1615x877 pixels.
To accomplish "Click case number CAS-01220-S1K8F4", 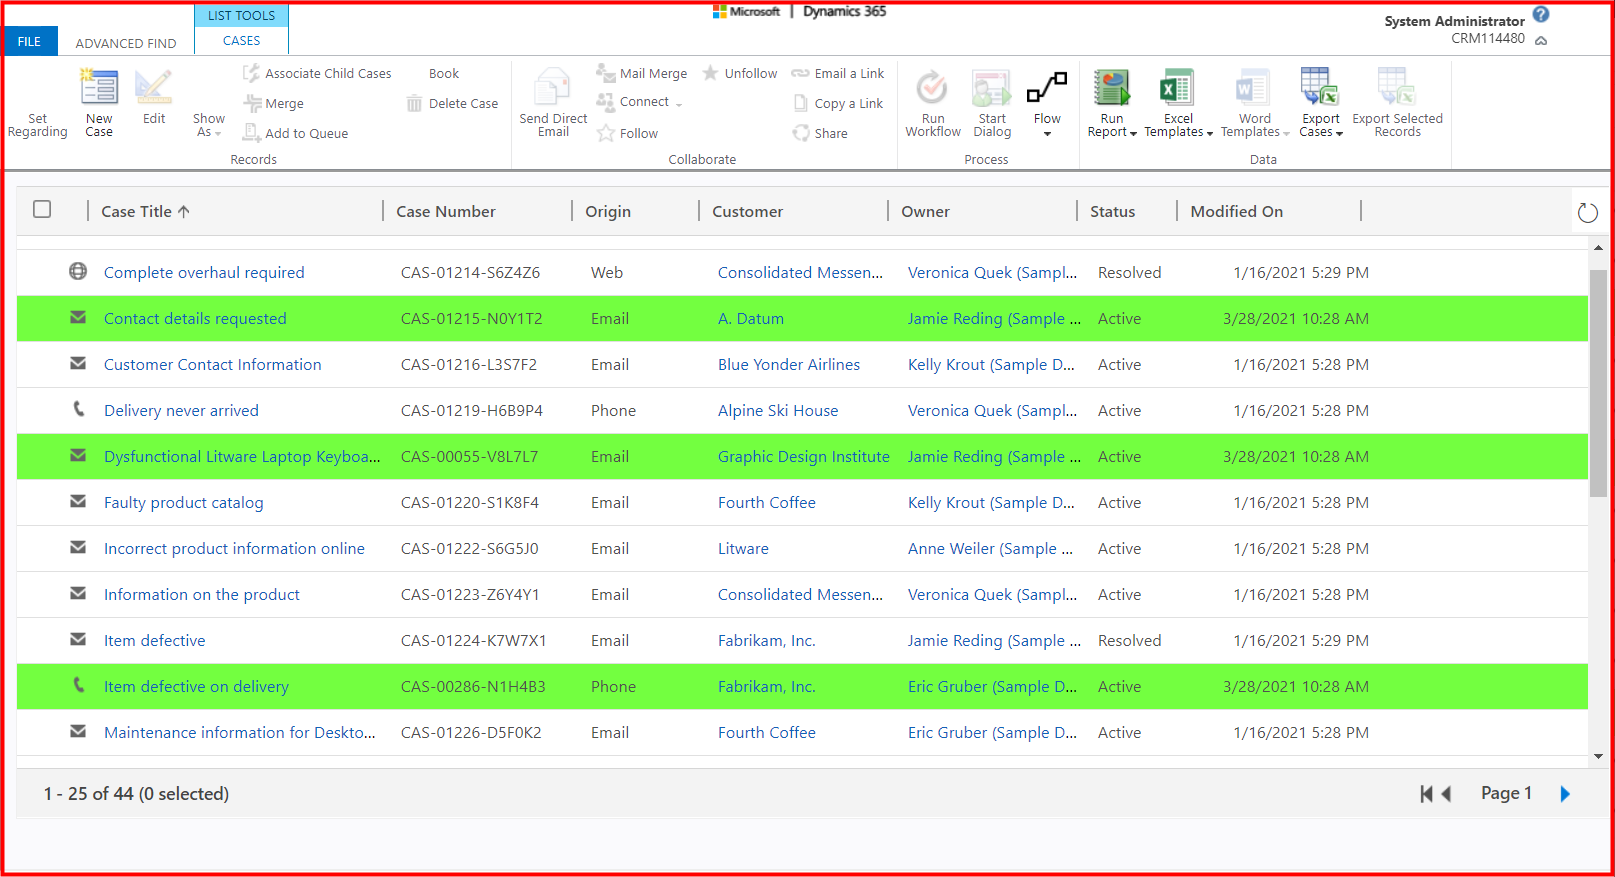I will pos(470,502).
